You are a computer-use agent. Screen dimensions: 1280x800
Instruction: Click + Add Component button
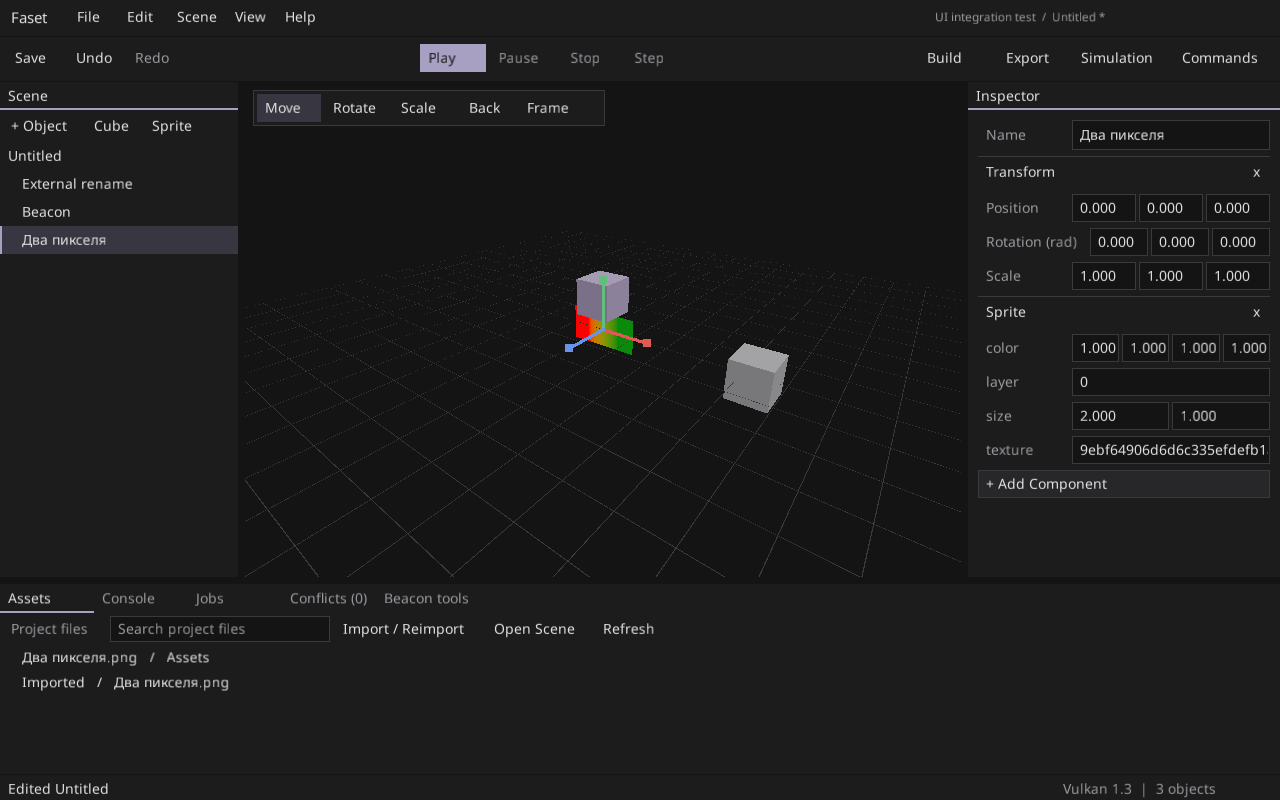point(1123,484)
